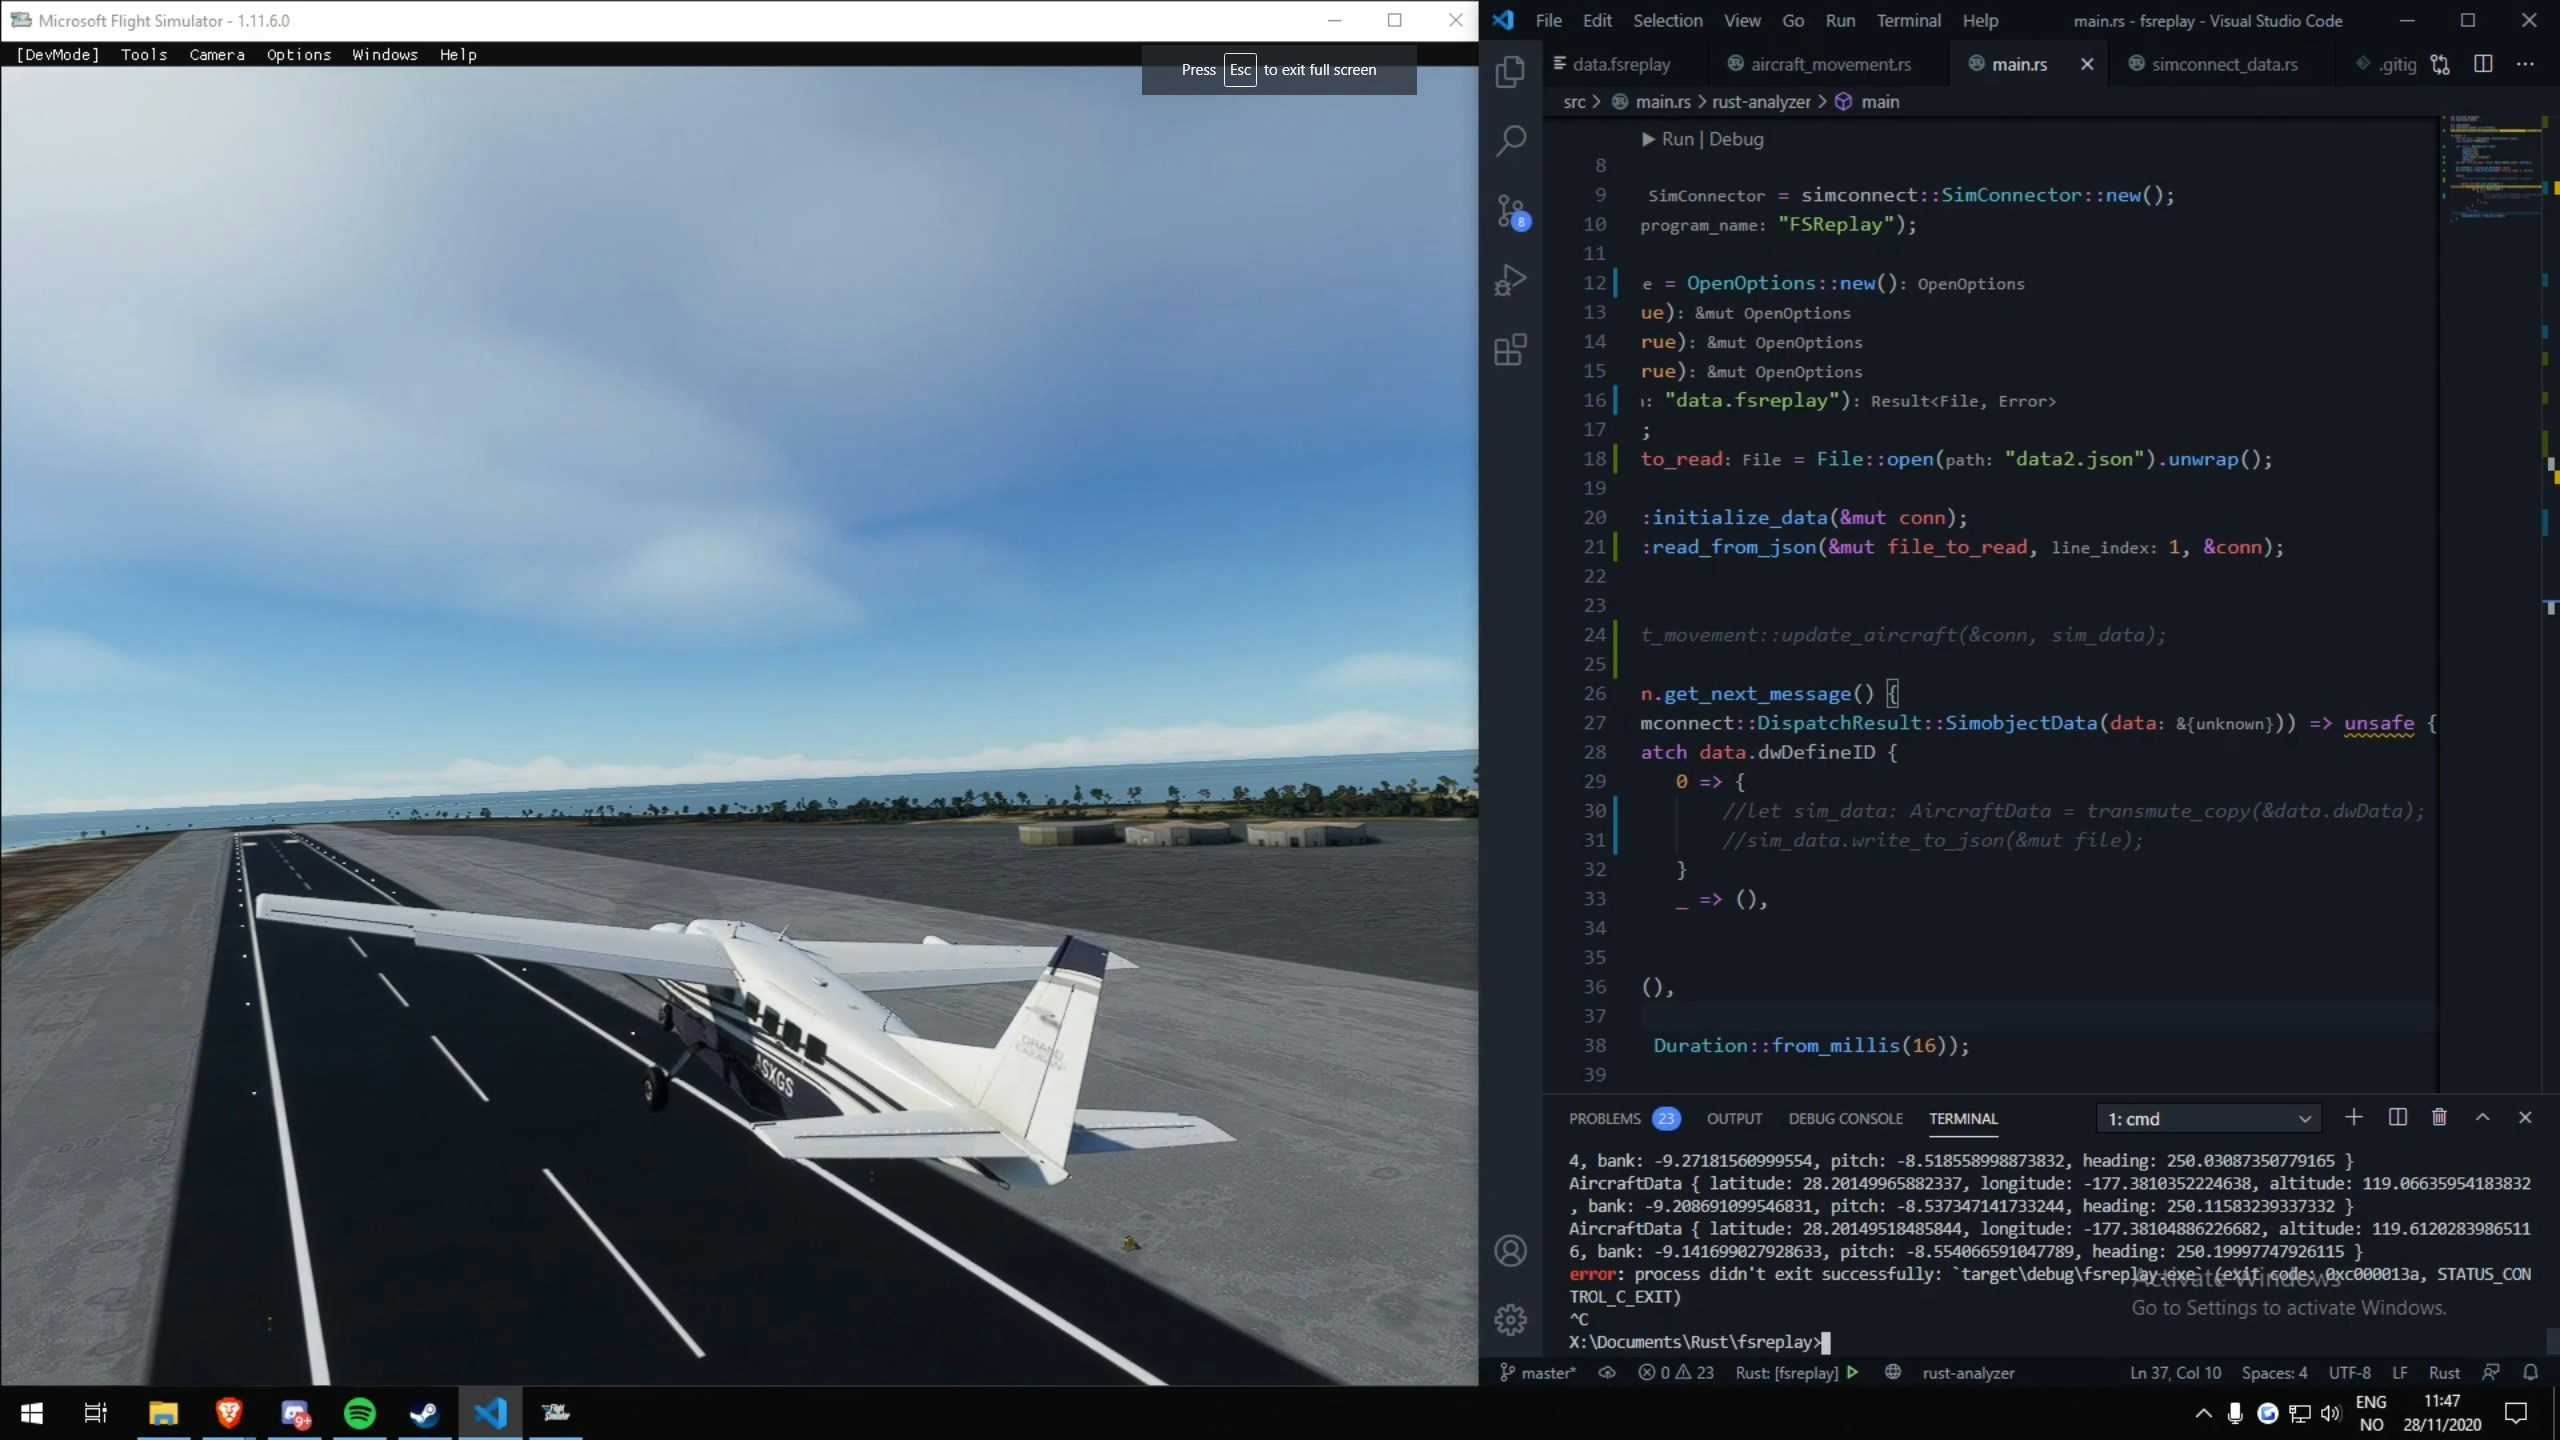This screenshot has width=2560, height=1440.
Task: Show hidden system tray icons
Action: [x=2203, y=1413]
